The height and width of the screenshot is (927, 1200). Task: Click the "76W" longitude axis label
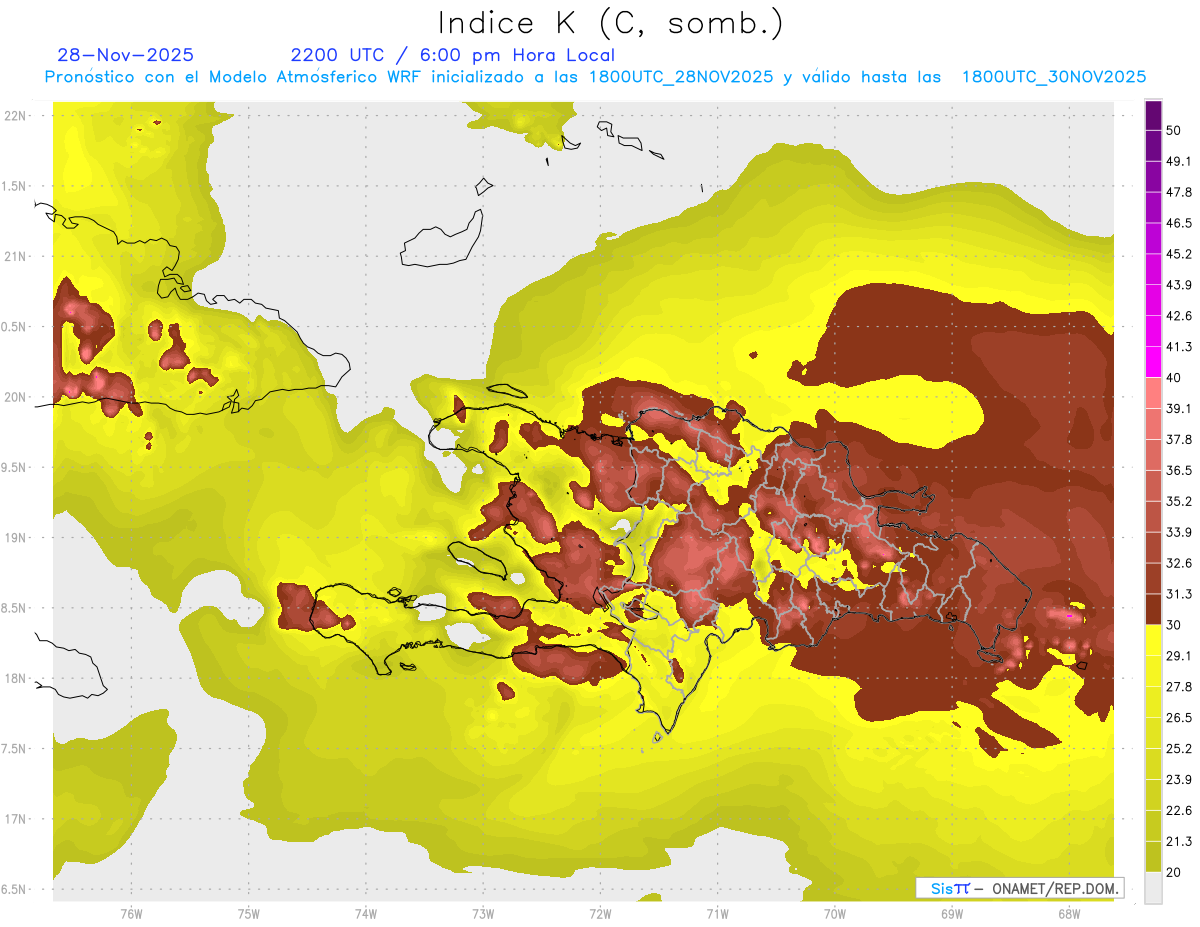(x=131, y=914)
